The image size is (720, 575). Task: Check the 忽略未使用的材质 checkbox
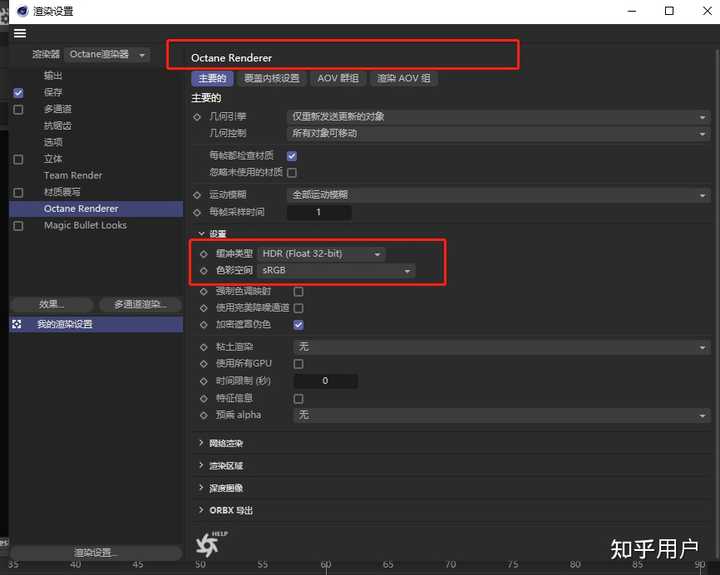(292, 173)
